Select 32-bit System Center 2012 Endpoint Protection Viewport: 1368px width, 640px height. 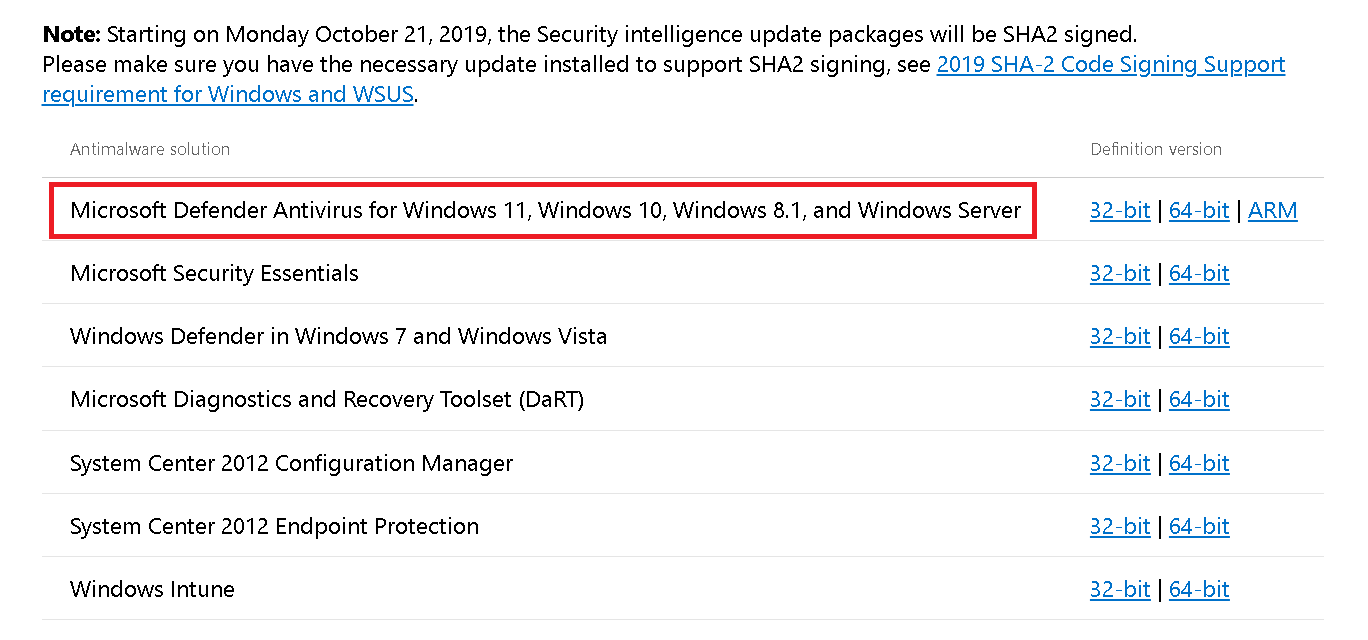click(1120, 527)
